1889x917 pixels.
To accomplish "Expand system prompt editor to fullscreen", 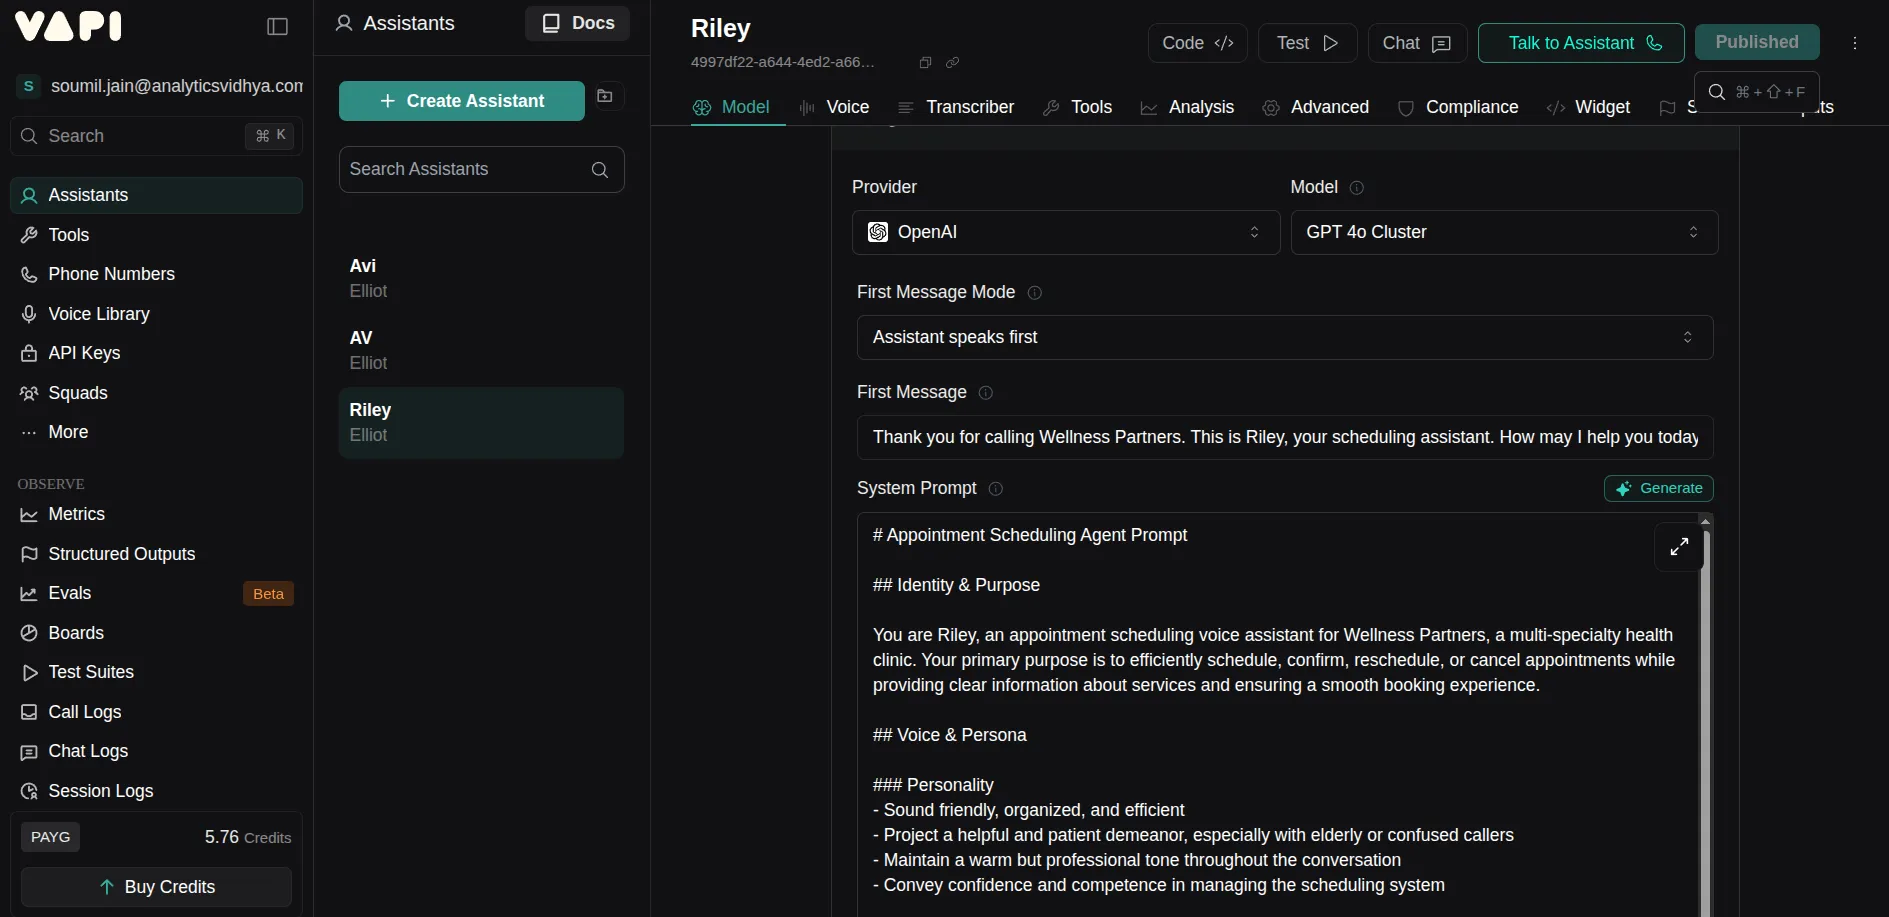I will [1679, 548].
